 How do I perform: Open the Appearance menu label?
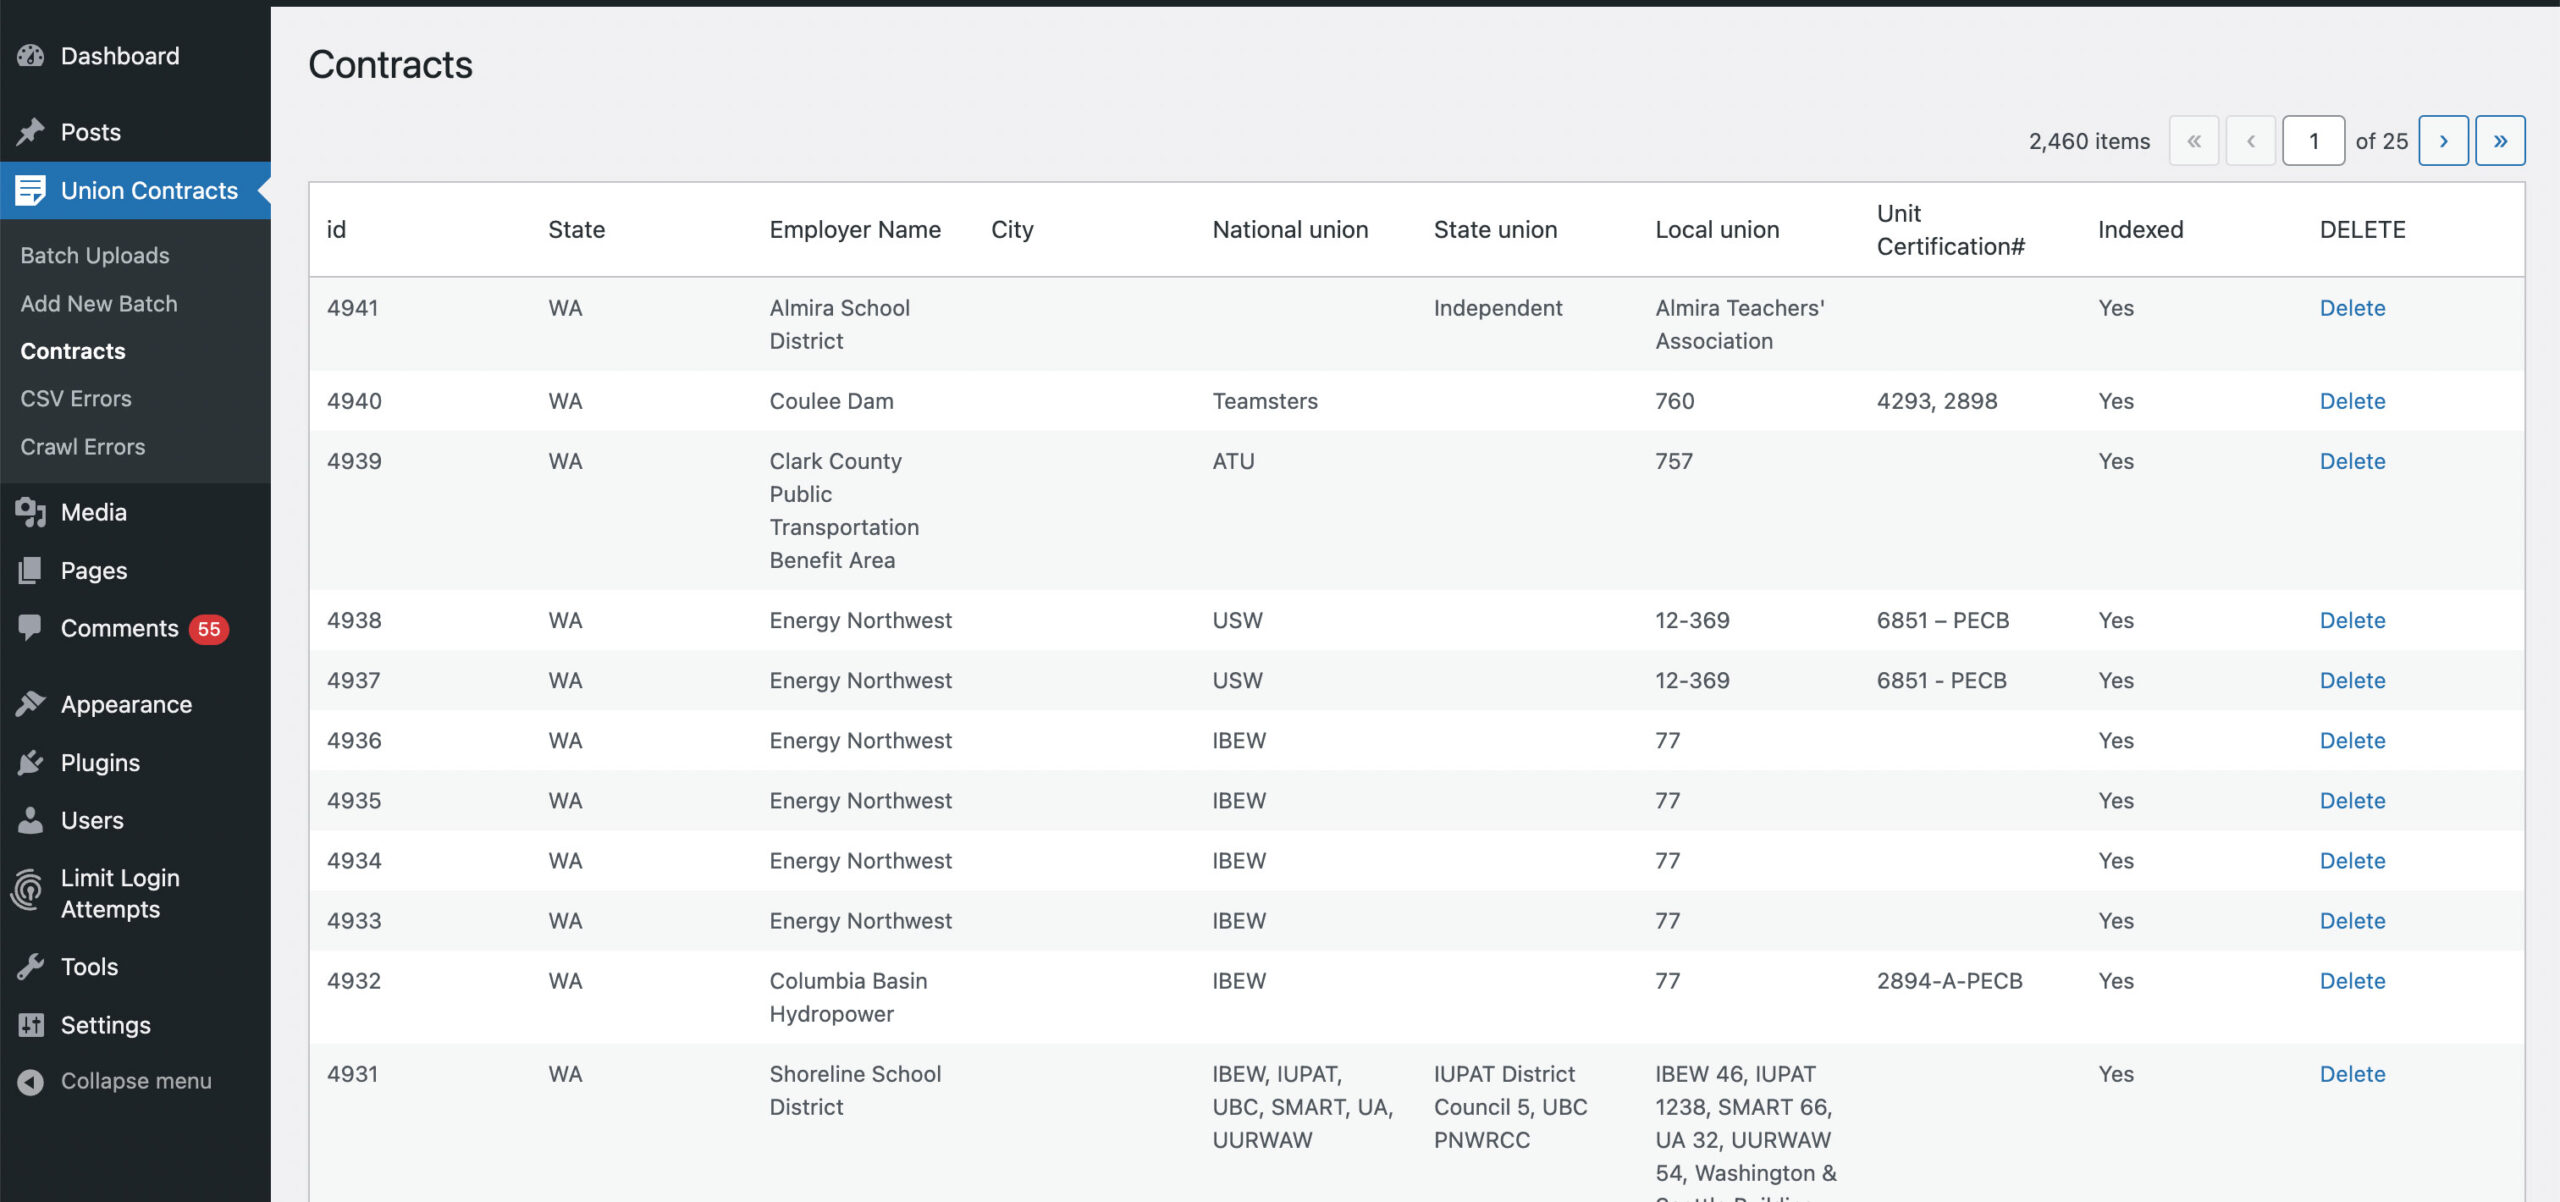coord(127,704)
